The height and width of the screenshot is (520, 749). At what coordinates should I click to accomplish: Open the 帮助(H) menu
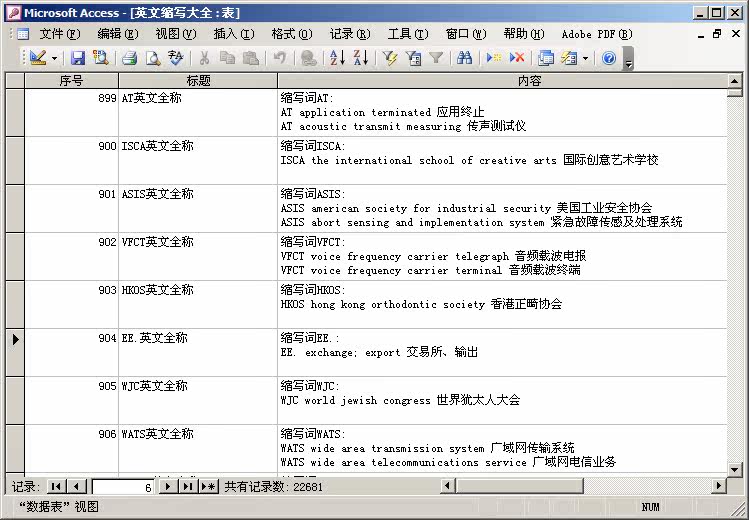(x=524, y=34)
